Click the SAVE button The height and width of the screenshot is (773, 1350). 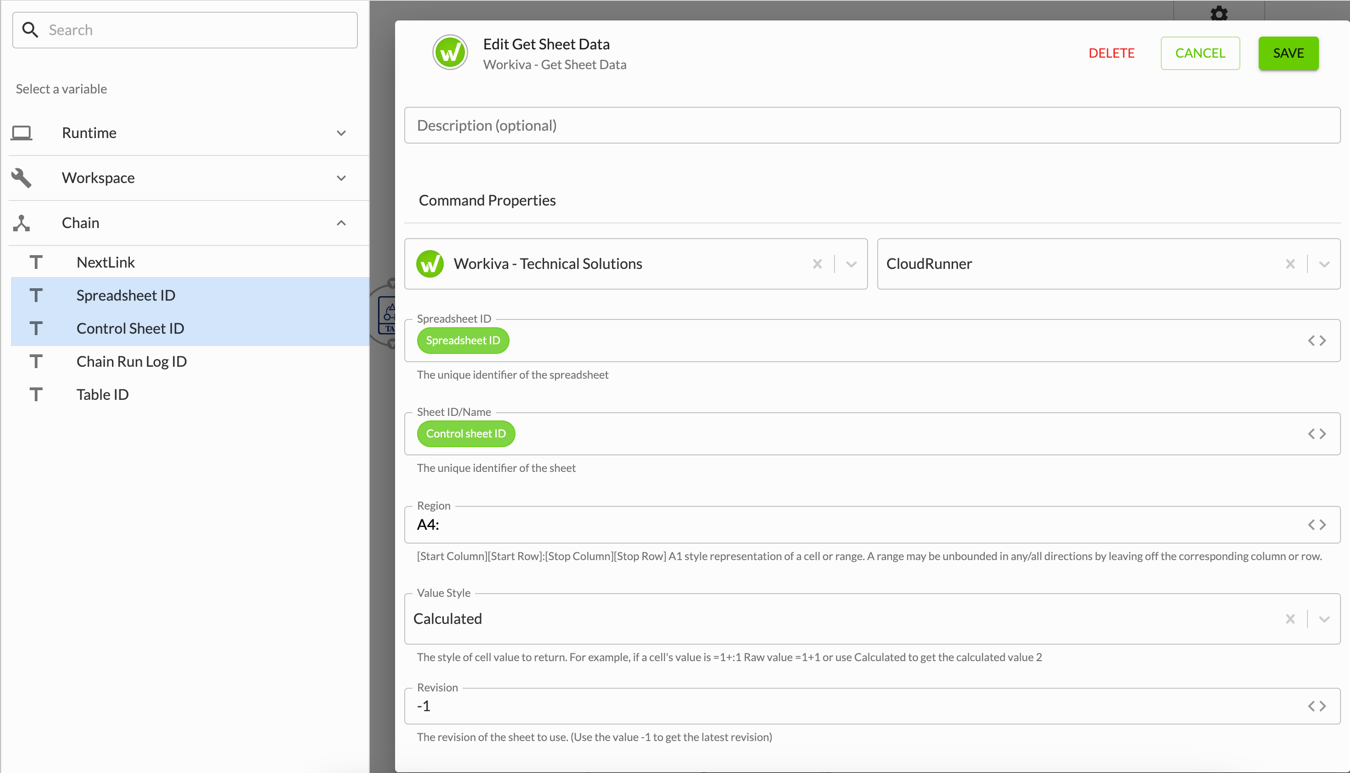point(1288,53)
